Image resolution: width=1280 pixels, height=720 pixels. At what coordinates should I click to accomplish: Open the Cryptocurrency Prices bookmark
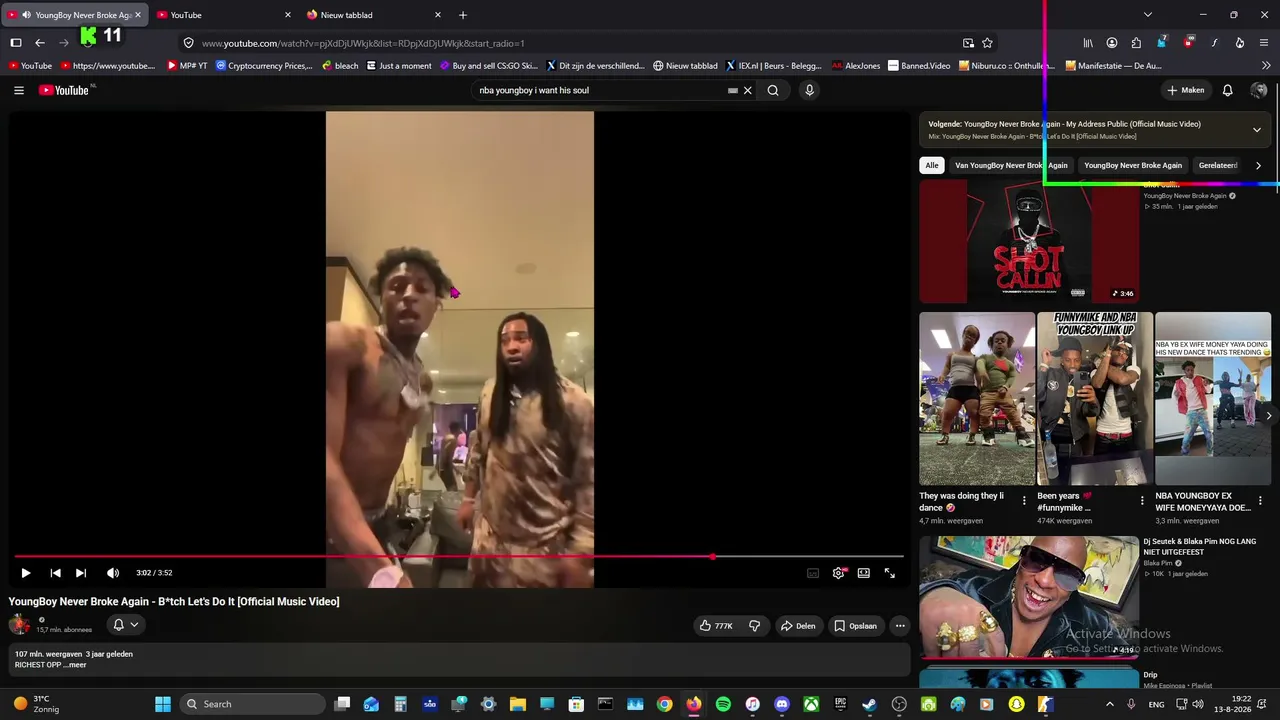click(264, 66)
